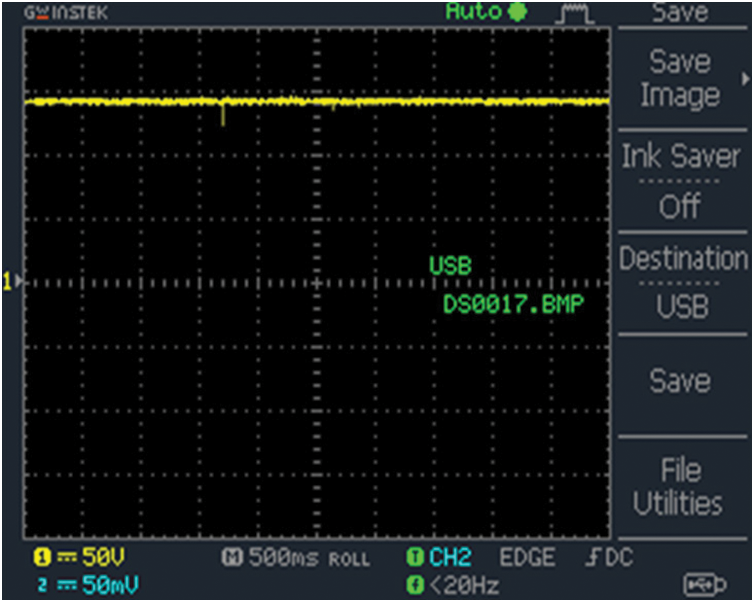The height and width of the screenshot is (603, 755).
Task: Open File Utilities
Action: 679,486
